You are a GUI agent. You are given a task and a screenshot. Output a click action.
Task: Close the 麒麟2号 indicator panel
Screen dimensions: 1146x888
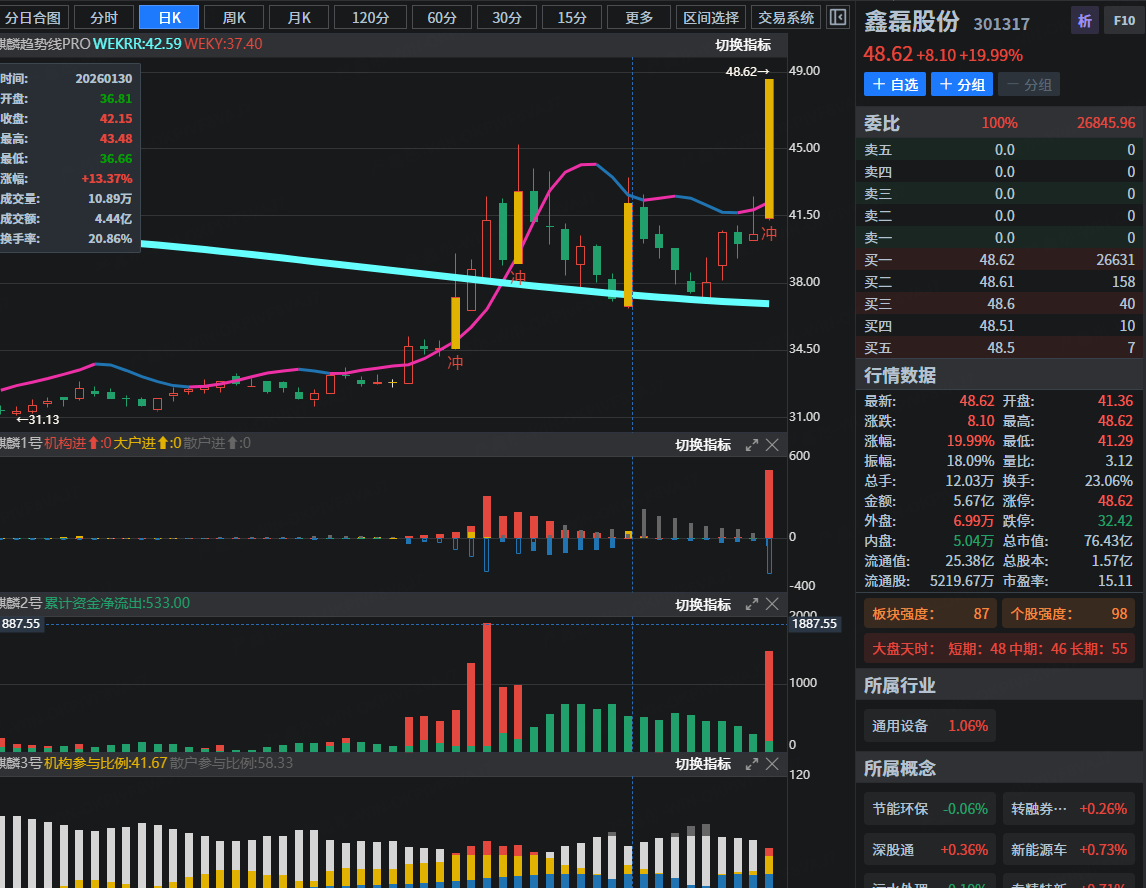tap(773, 604)
